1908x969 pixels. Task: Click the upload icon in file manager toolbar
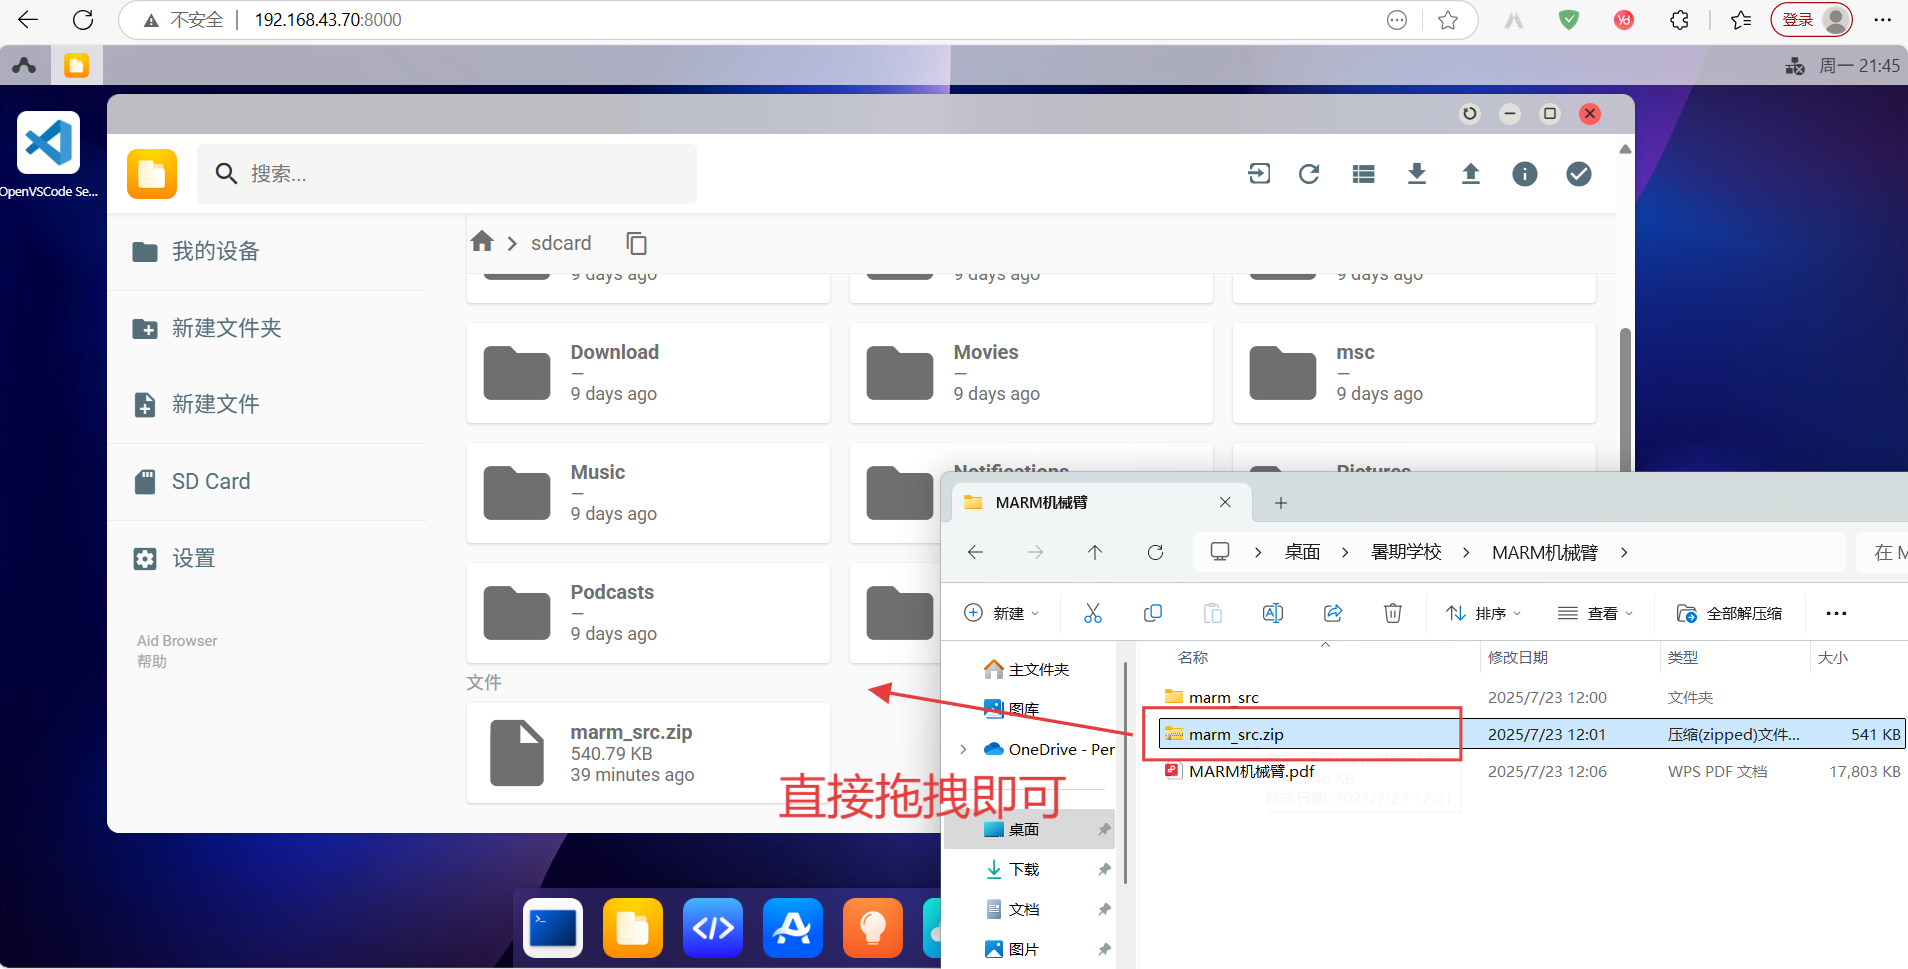[x=1470, y=174]
